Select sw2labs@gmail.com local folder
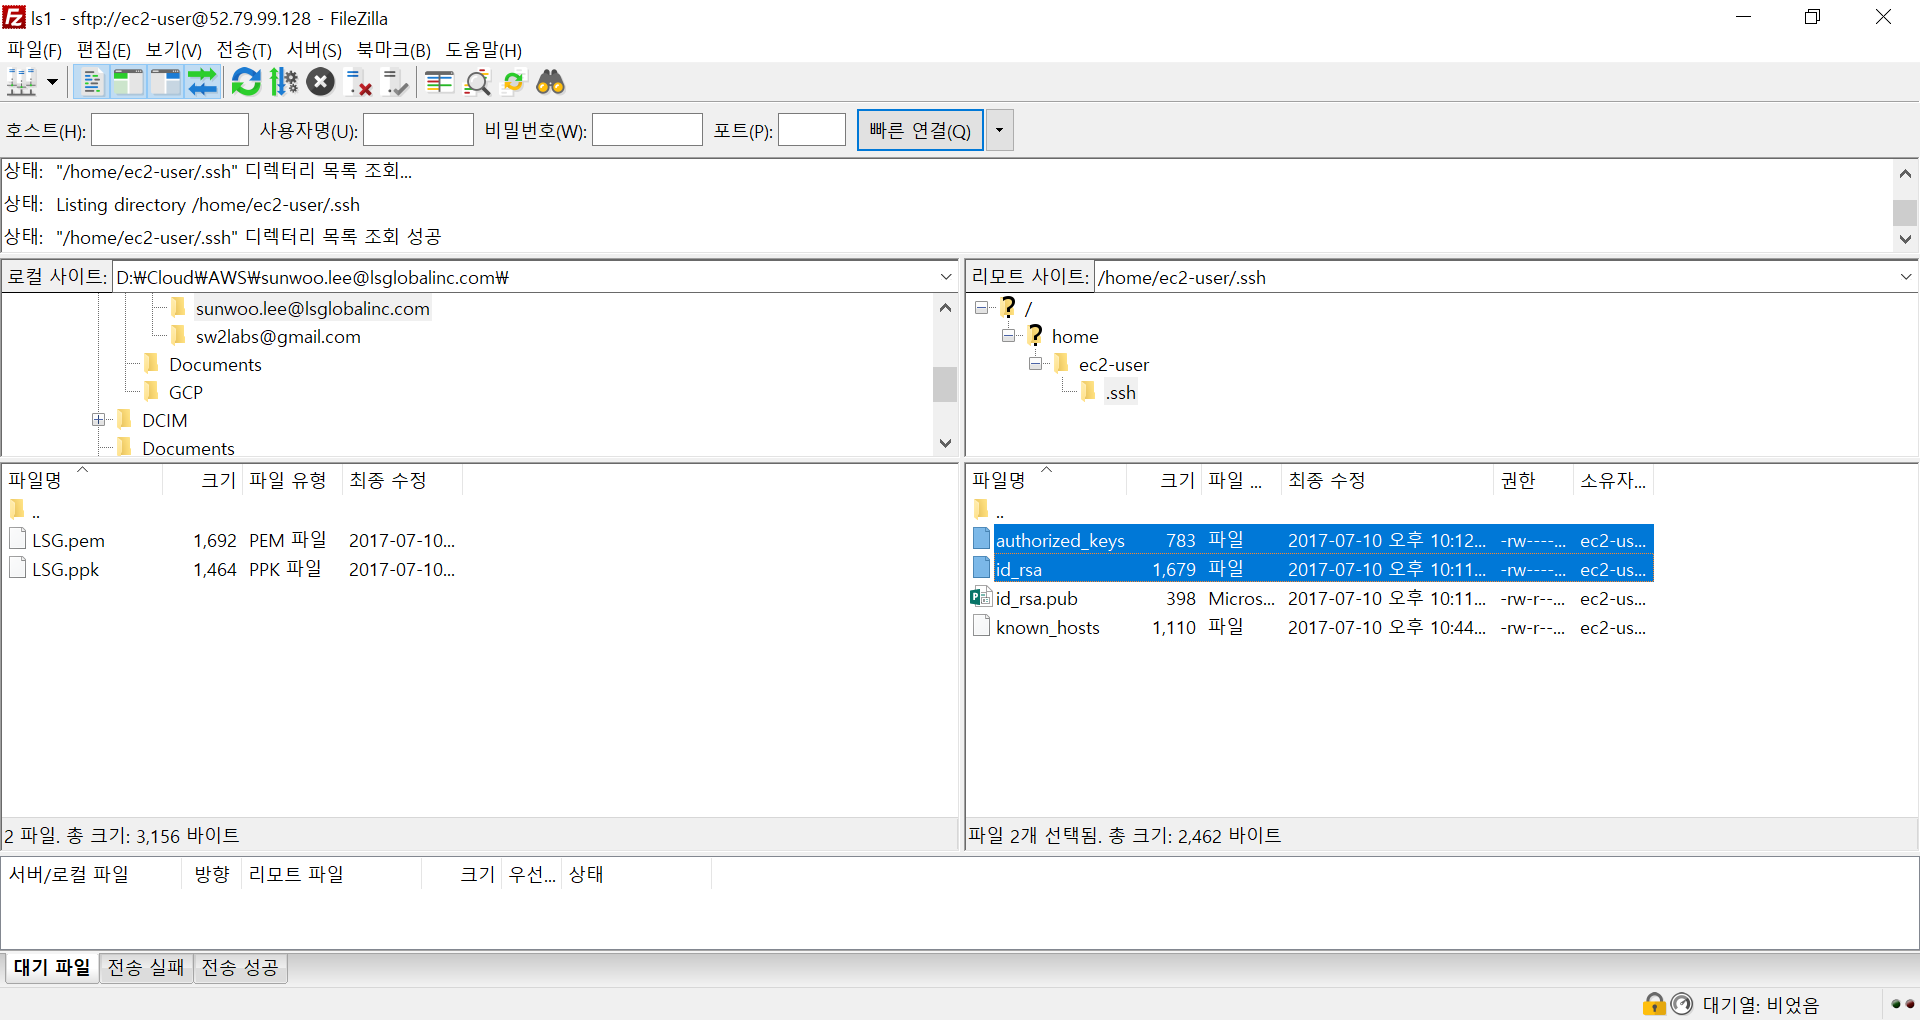This screenshot has height=1020, width=1920. tap(278, 337)
